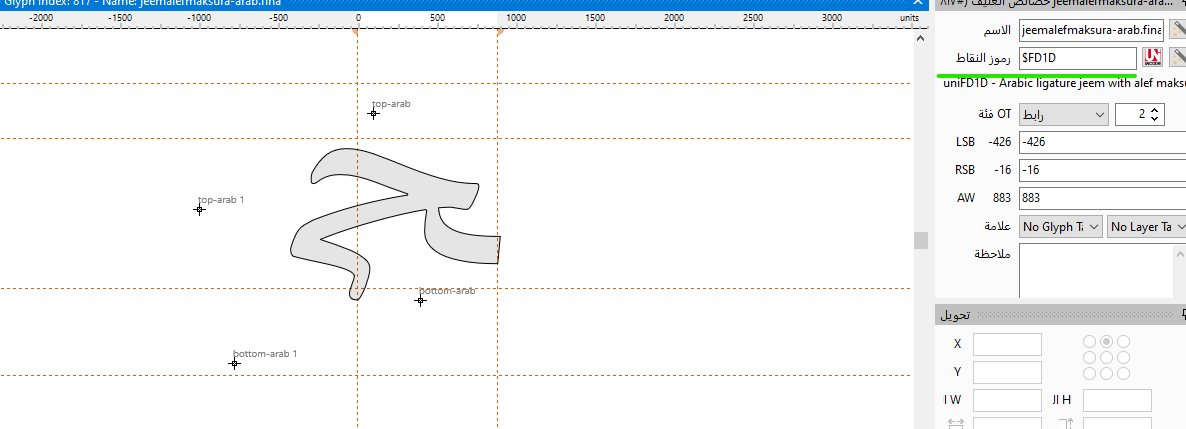This screenshot has height=429, width=1186.
Task: Select the top-arab 1 anchor marker
Action: 200,209
